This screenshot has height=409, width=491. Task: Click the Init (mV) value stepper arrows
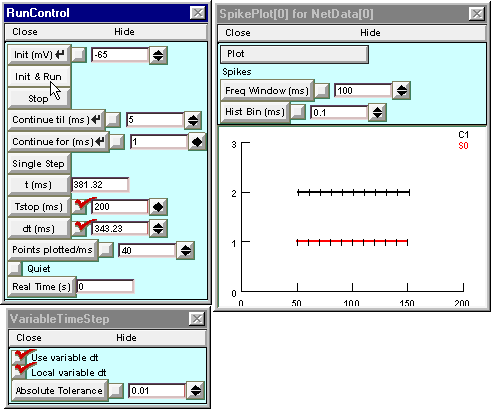(x=158, y=55)
